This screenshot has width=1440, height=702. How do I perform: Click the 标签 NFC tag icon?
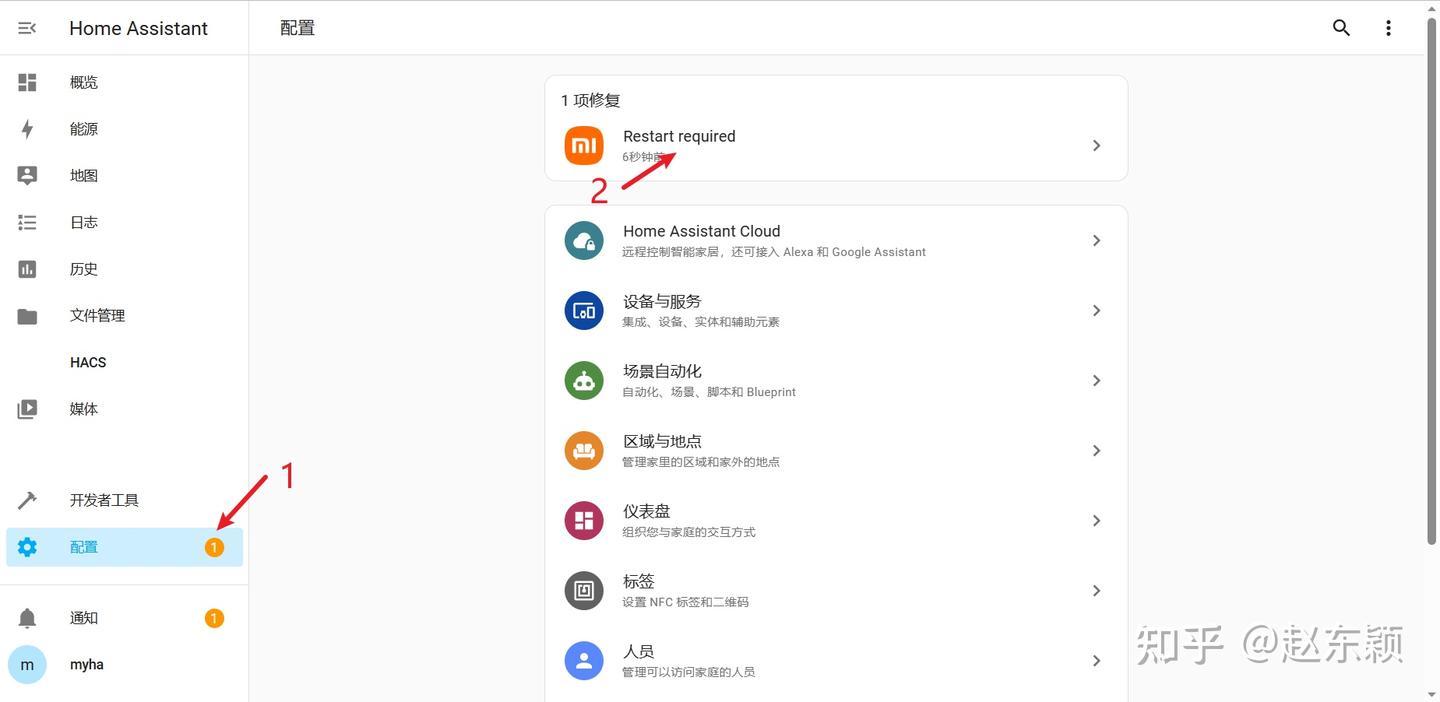tap(584, 591)
